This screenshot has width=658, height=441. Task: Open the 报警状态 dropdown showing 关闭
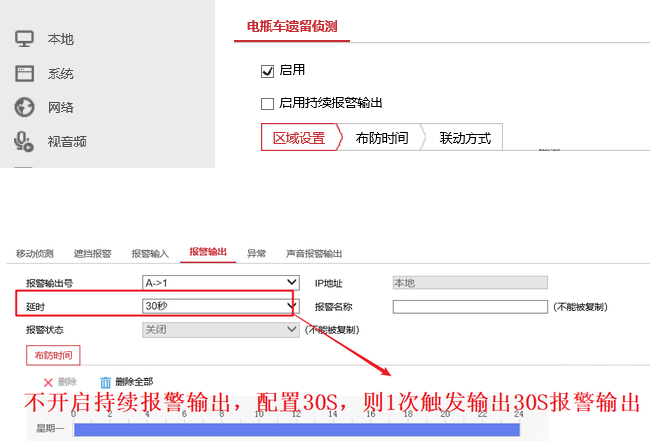(x=221, y=328)
